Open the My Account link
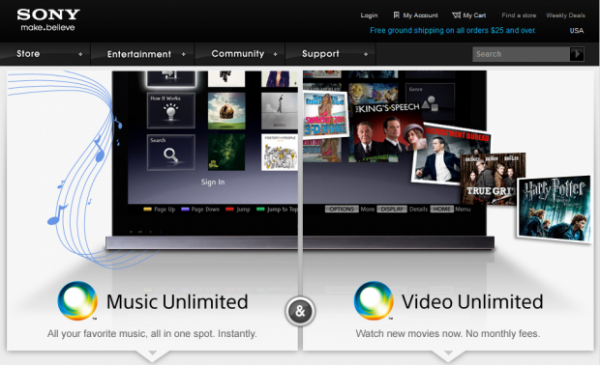The image size is (600, 365). point(420,15)
